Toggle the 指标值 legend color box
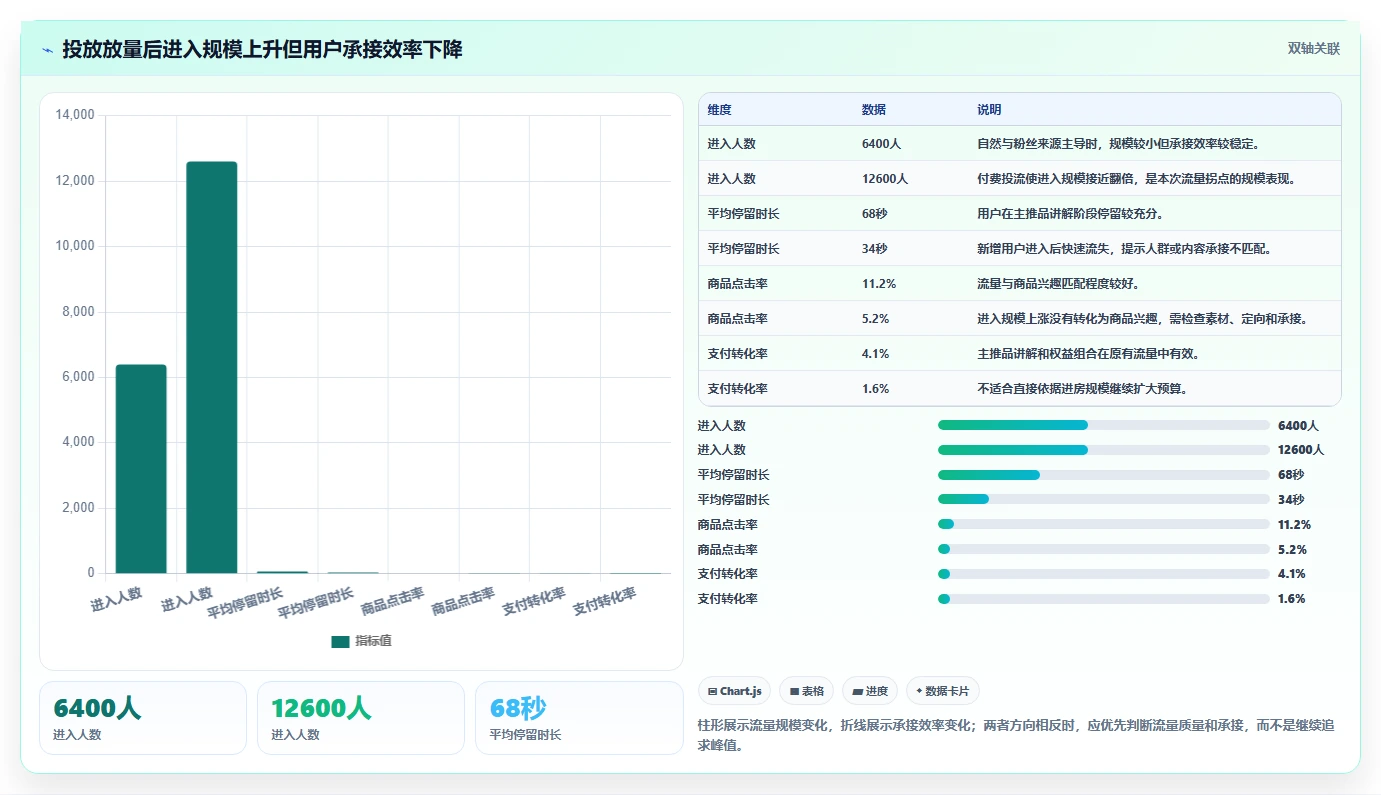 click(340, 642)
